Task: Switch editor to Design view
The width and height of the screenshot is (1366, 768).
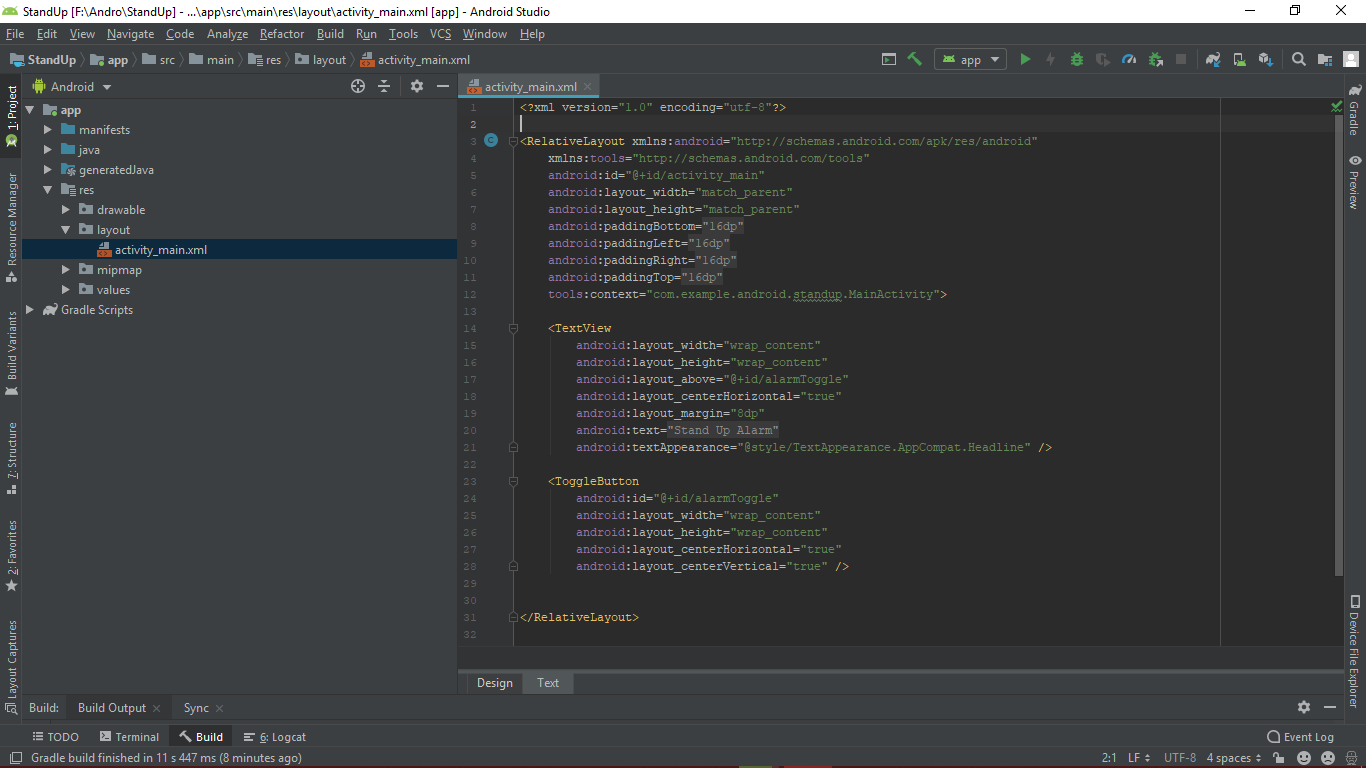Action: 494,683
